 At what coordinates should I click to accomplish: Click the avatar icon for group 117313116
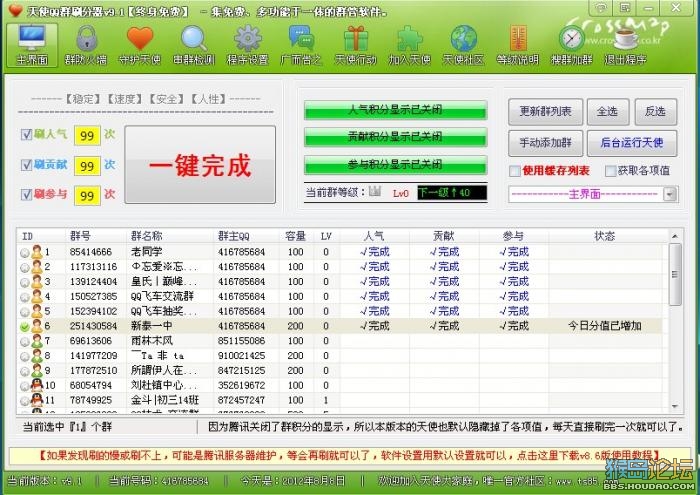[x=37, y=266]
